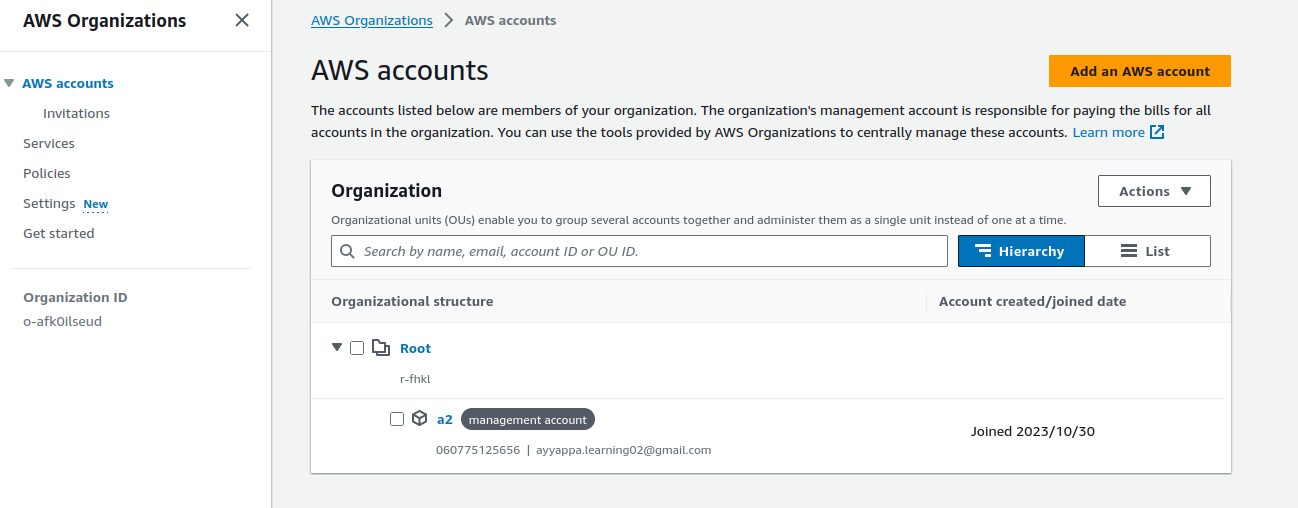The width and height of the screenshot is (1298, 508).
Task: Open Settings in the sidebar
Action: pos(50,204)
